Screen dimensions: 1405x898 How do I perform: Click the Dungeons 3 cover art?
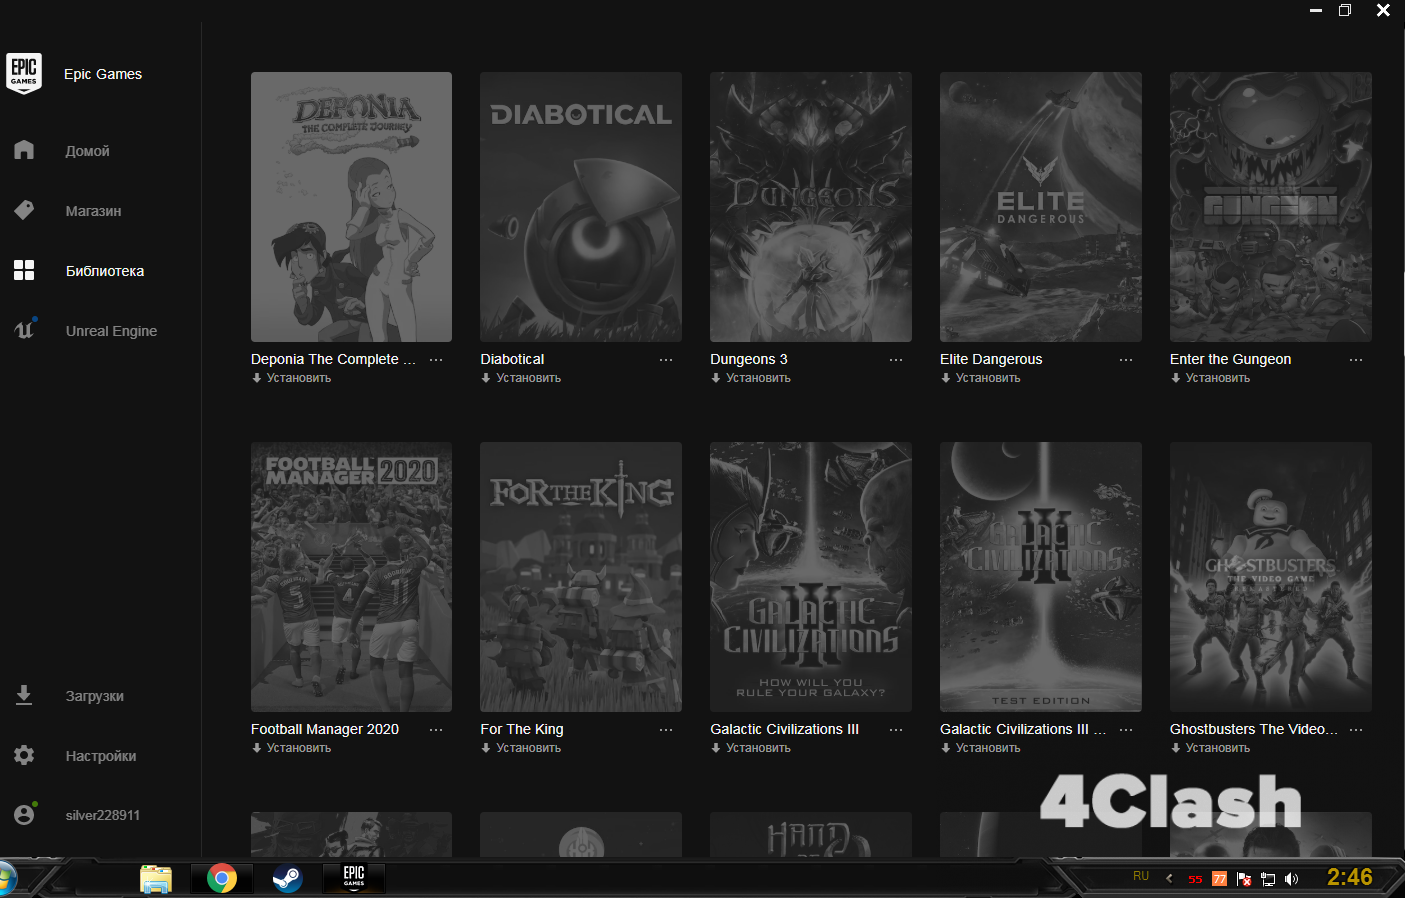pyautogui.click(x=811, y=207)
